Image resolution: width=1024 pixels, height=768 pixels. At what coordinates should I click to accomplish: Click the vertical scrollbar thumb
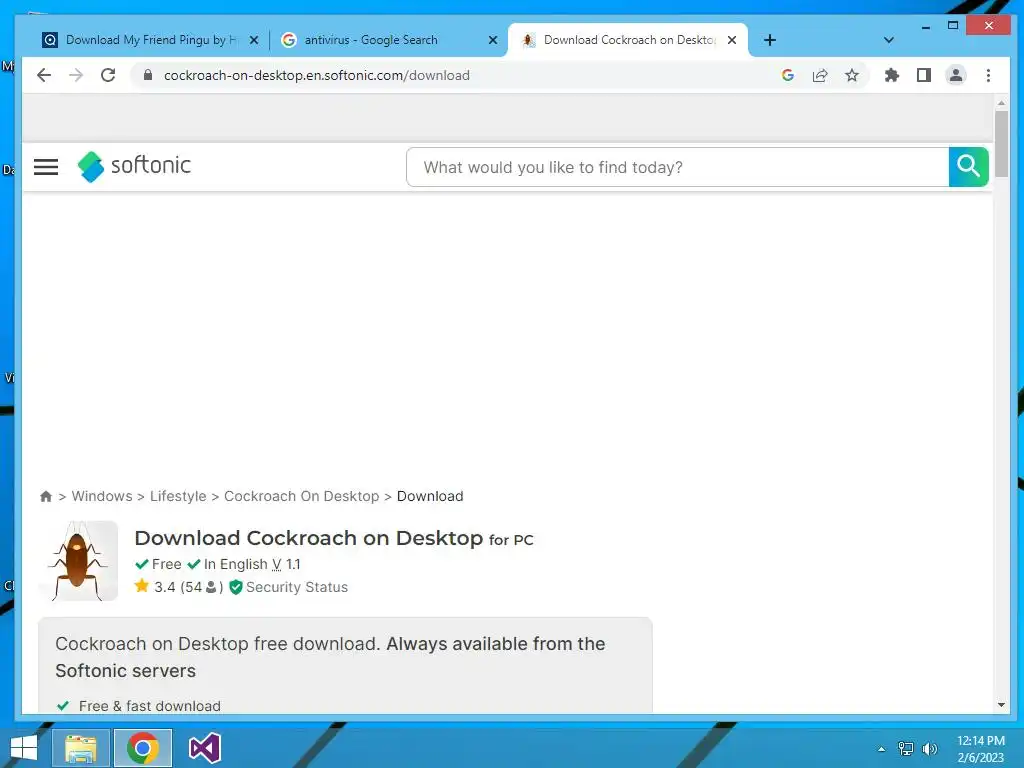tap(1001, 144)
